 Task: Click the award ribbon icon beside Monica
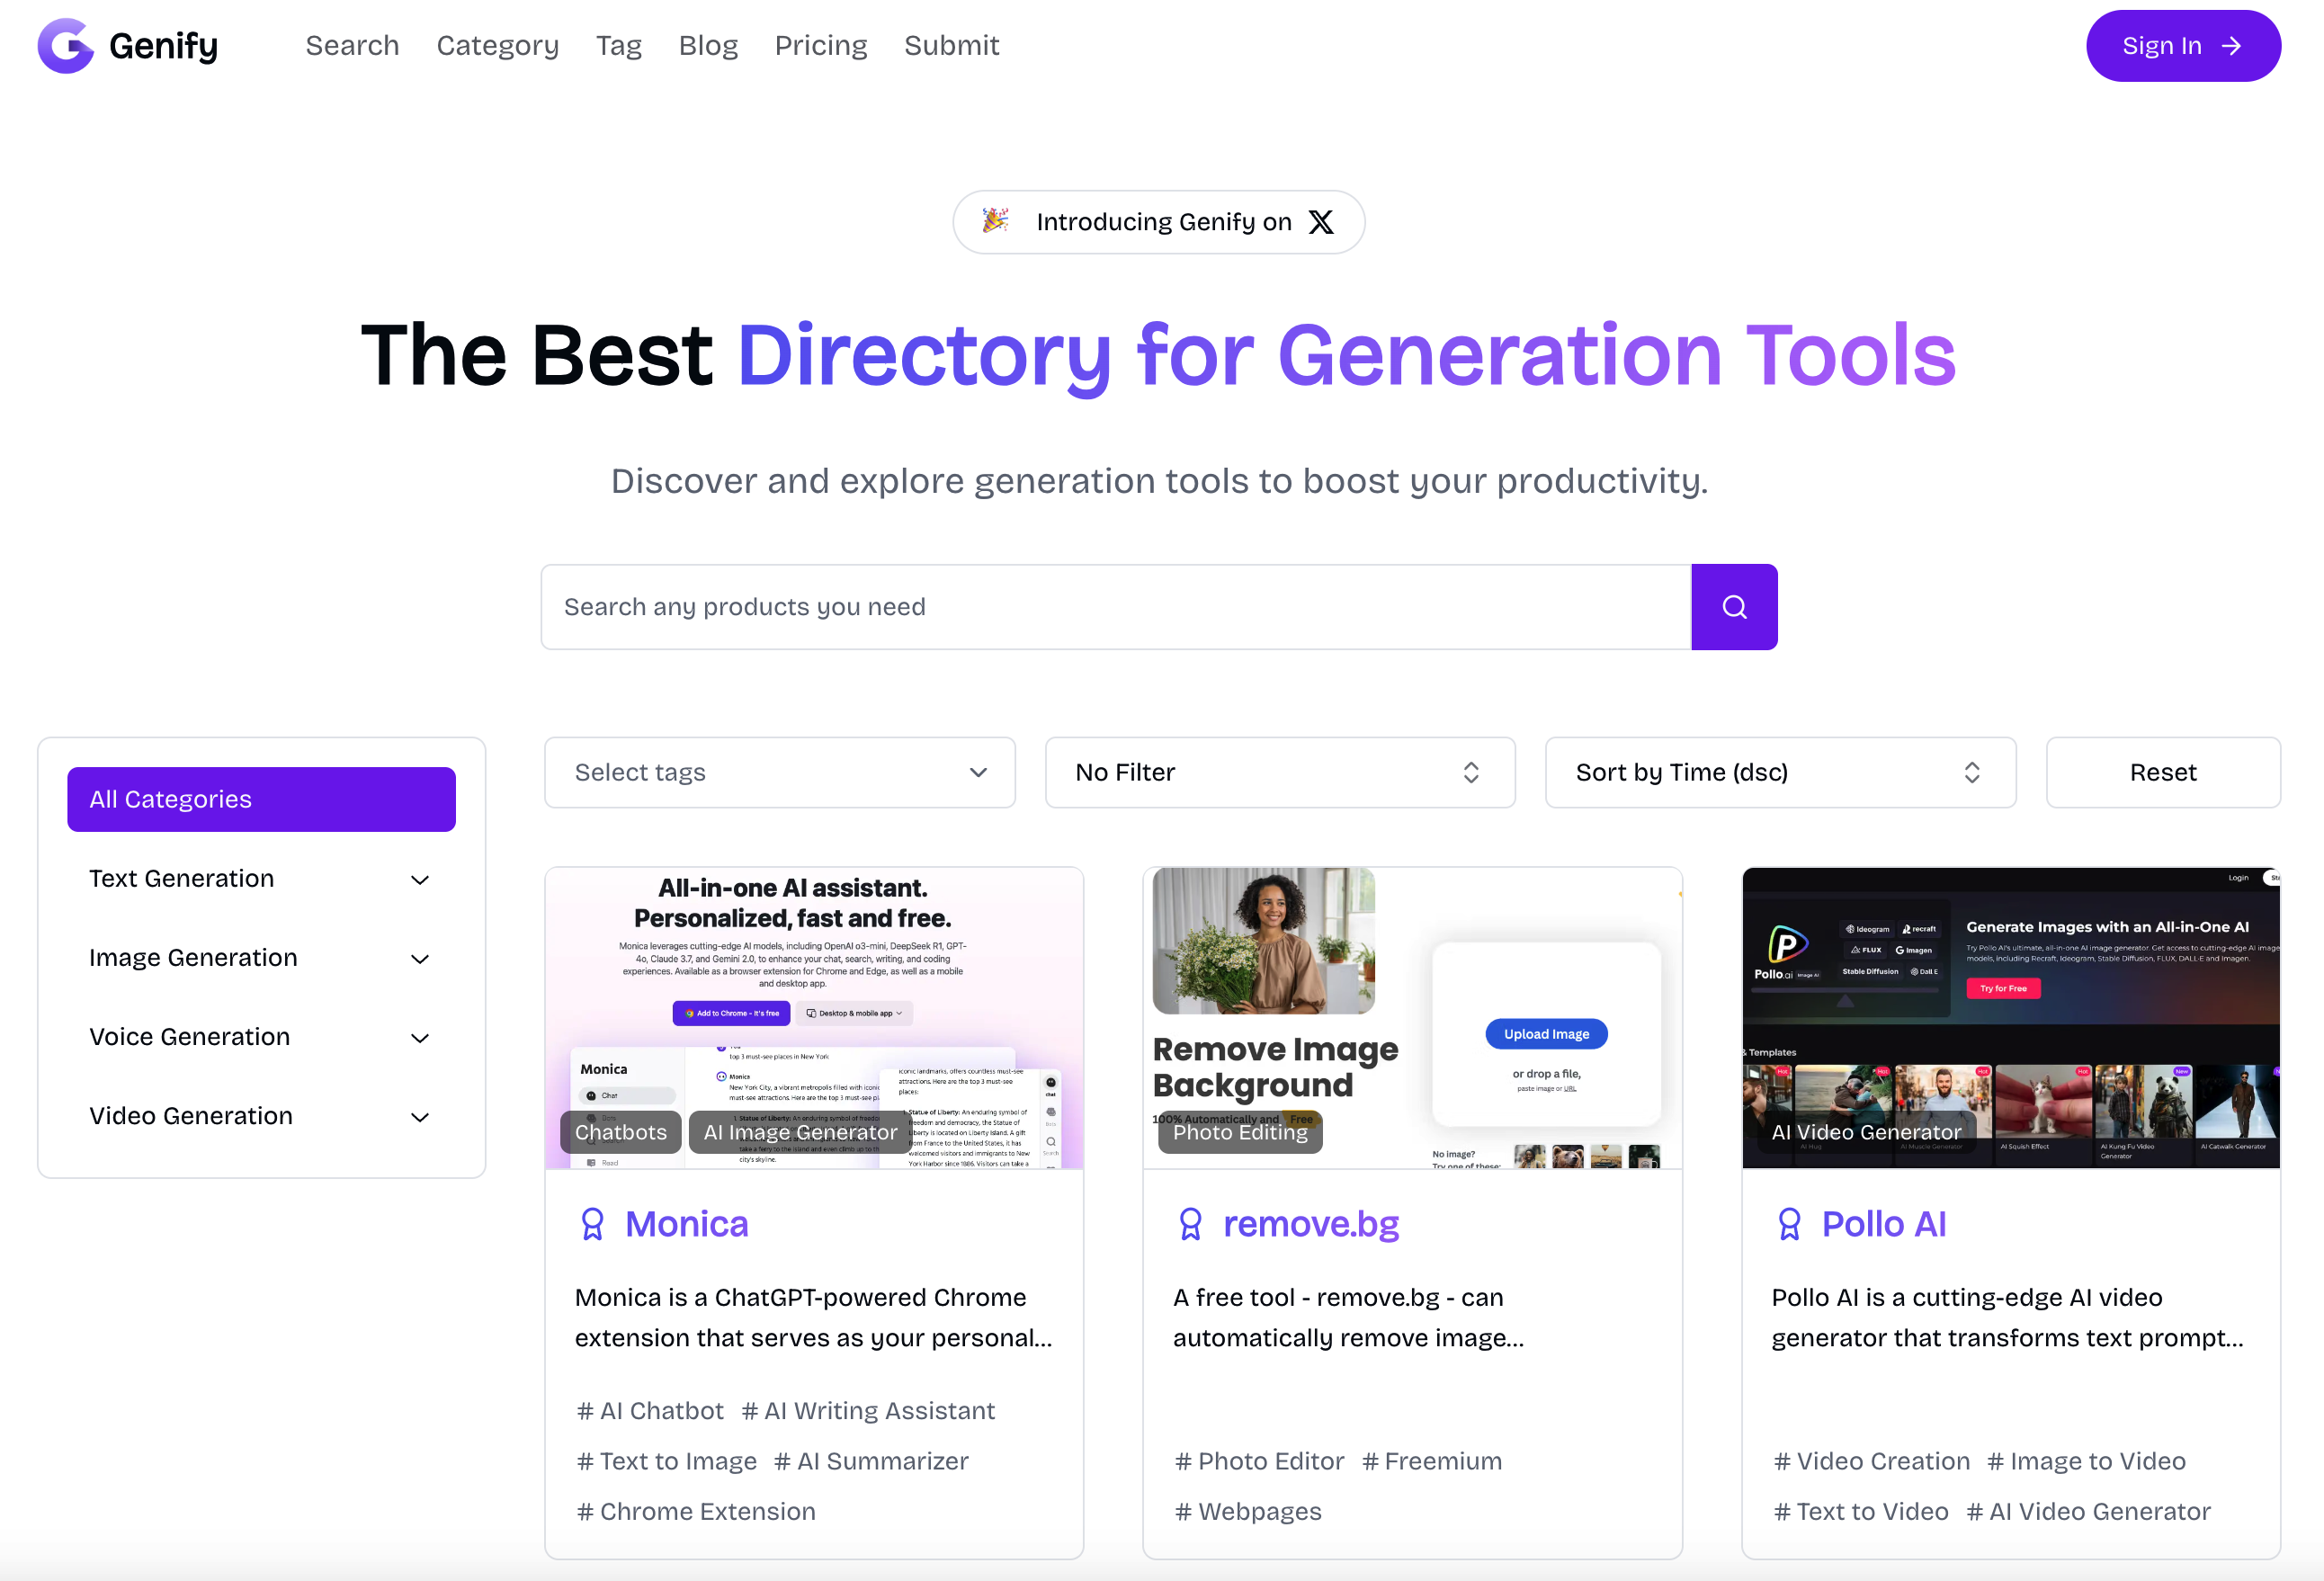click(x=593, y=1224)
